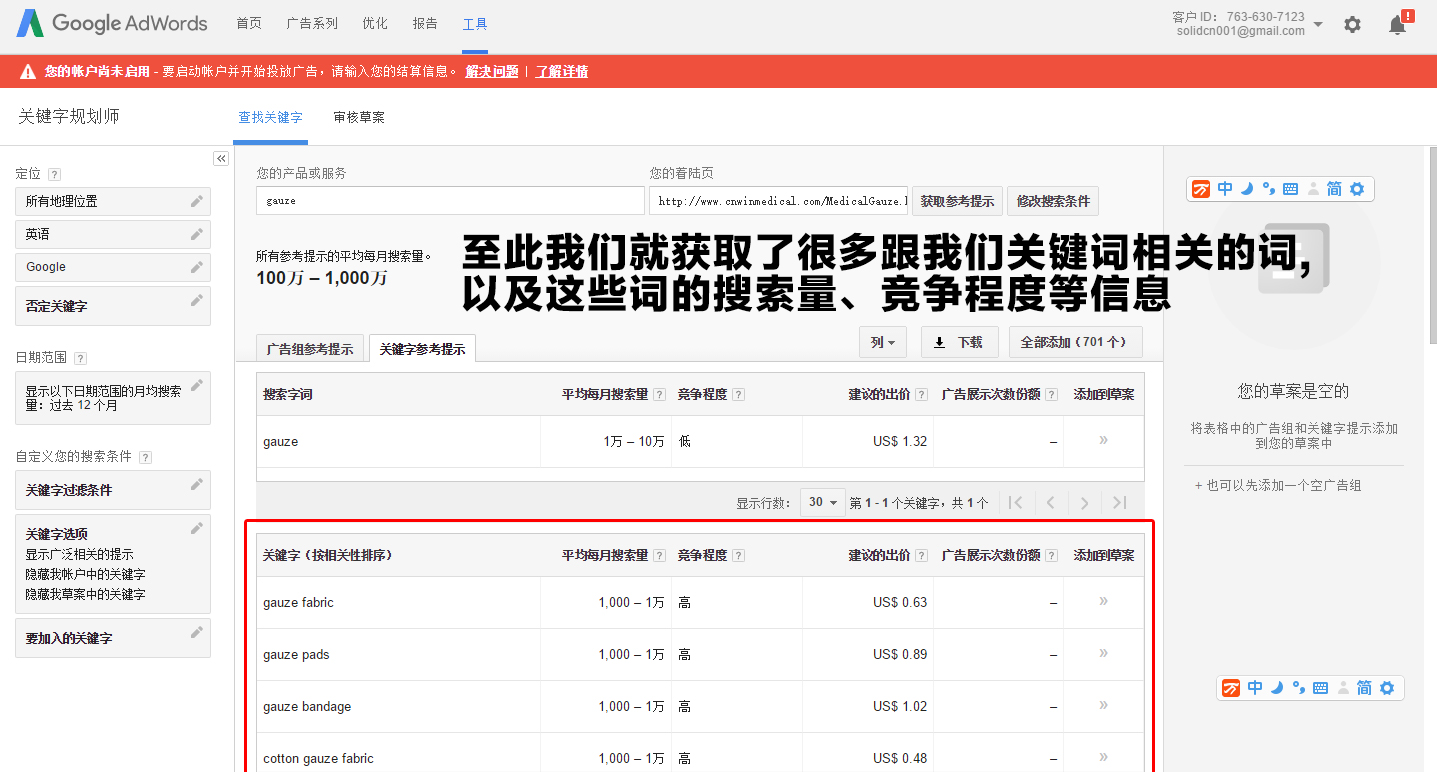Go to the previous results page
This screenshot has width=1437, height=772.
point(1050,503)
